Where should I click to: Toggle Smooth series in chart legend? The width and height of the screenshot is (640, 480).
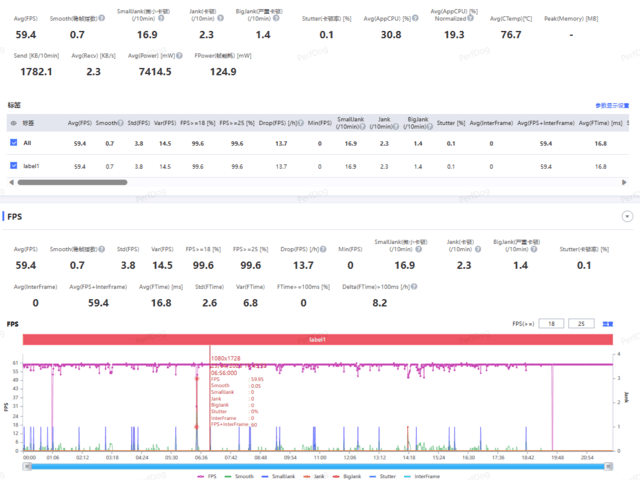239,474
